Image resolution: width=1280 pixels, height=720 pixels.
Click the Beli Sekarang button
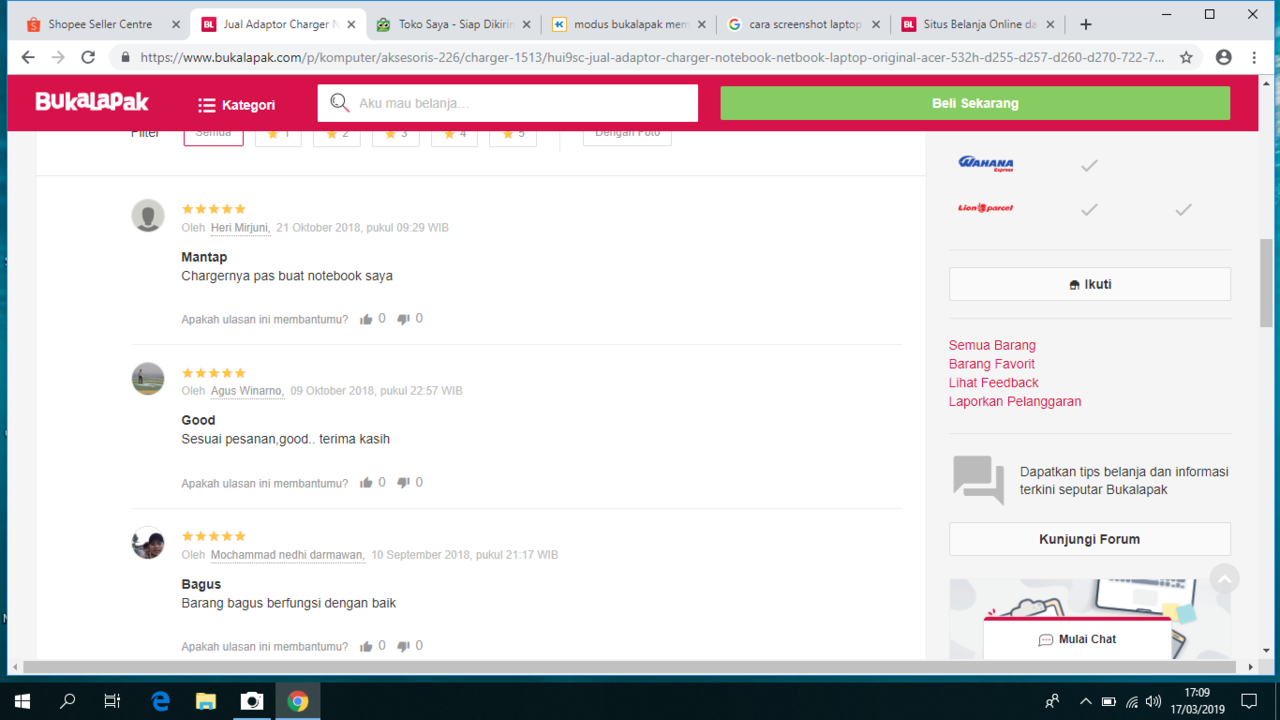coord(975,103)
